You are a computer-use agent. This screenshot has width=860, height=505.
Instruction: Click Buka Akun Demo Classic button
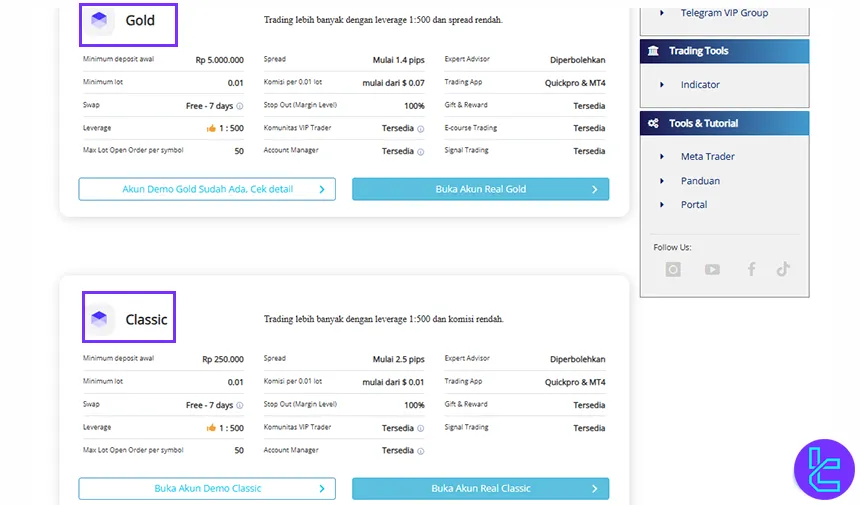[x=207, y=489]
